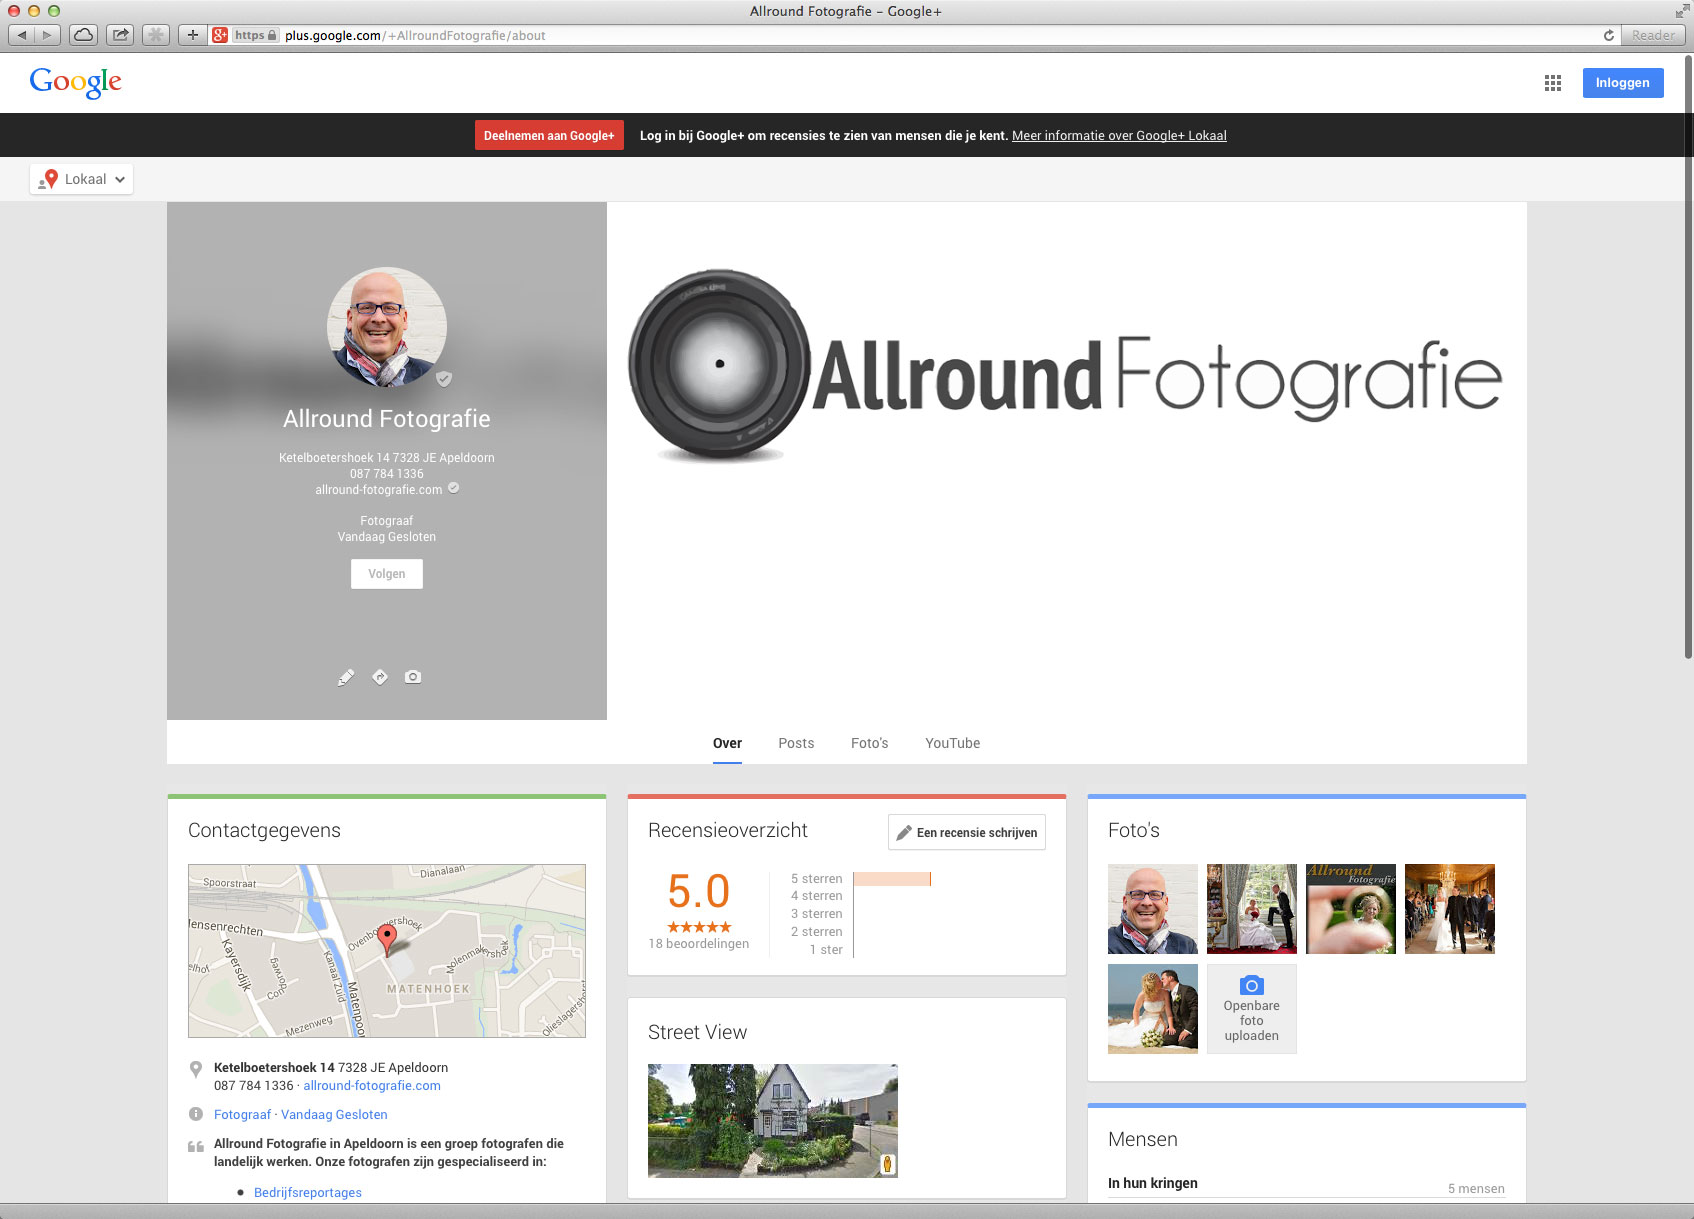Click the pencil review icon on profile card
Screen dimensions: 1694x1219
[x=346, y=677]
